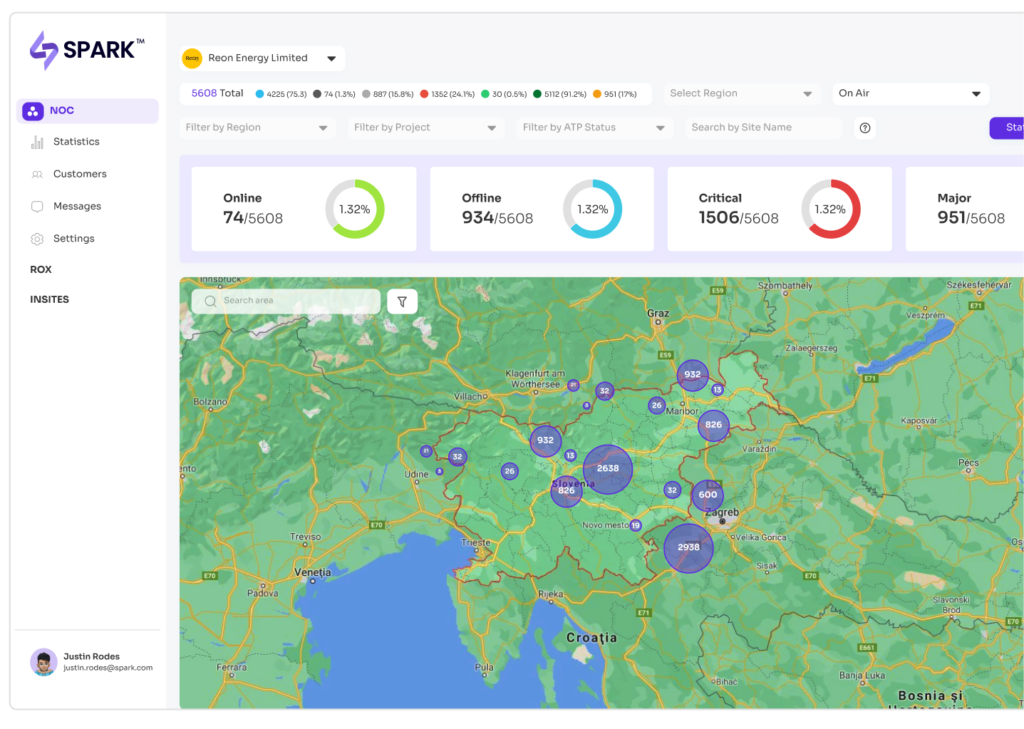The height and width of the screenshot is (729, 1024).
Task: Click the SPARK logo icon
Action: (x=44, y=50)
